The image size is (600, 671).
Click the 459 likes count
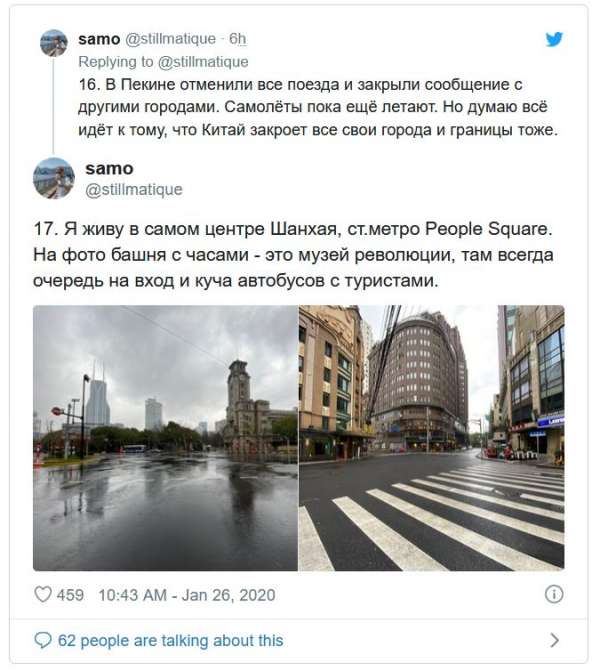70,595
